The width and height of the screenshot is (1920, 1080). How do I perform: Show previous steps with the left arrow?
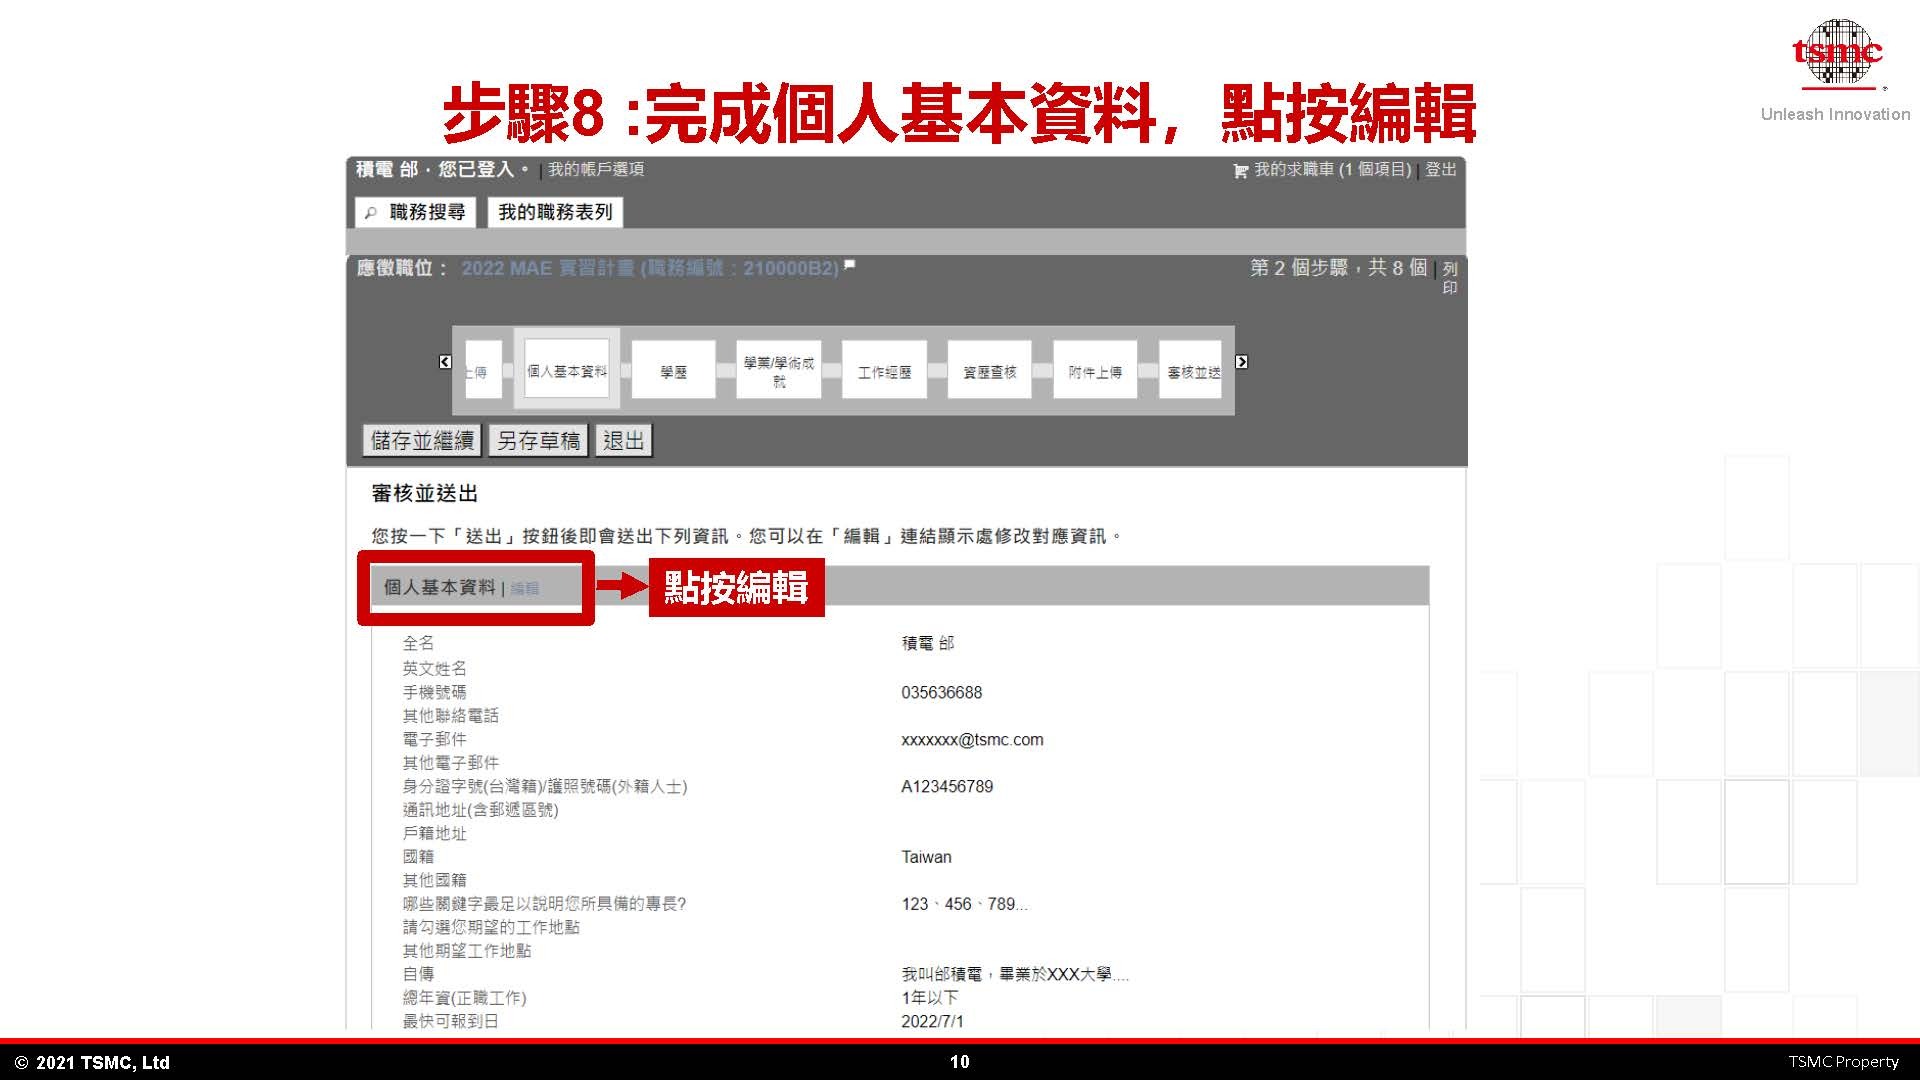pos(445,362)
